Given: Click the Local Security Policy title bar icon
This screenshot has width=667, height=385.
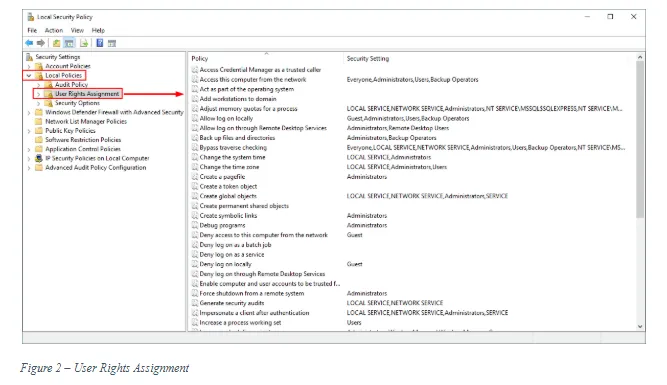Looking at the screenshot, I should tap(31, 17).
